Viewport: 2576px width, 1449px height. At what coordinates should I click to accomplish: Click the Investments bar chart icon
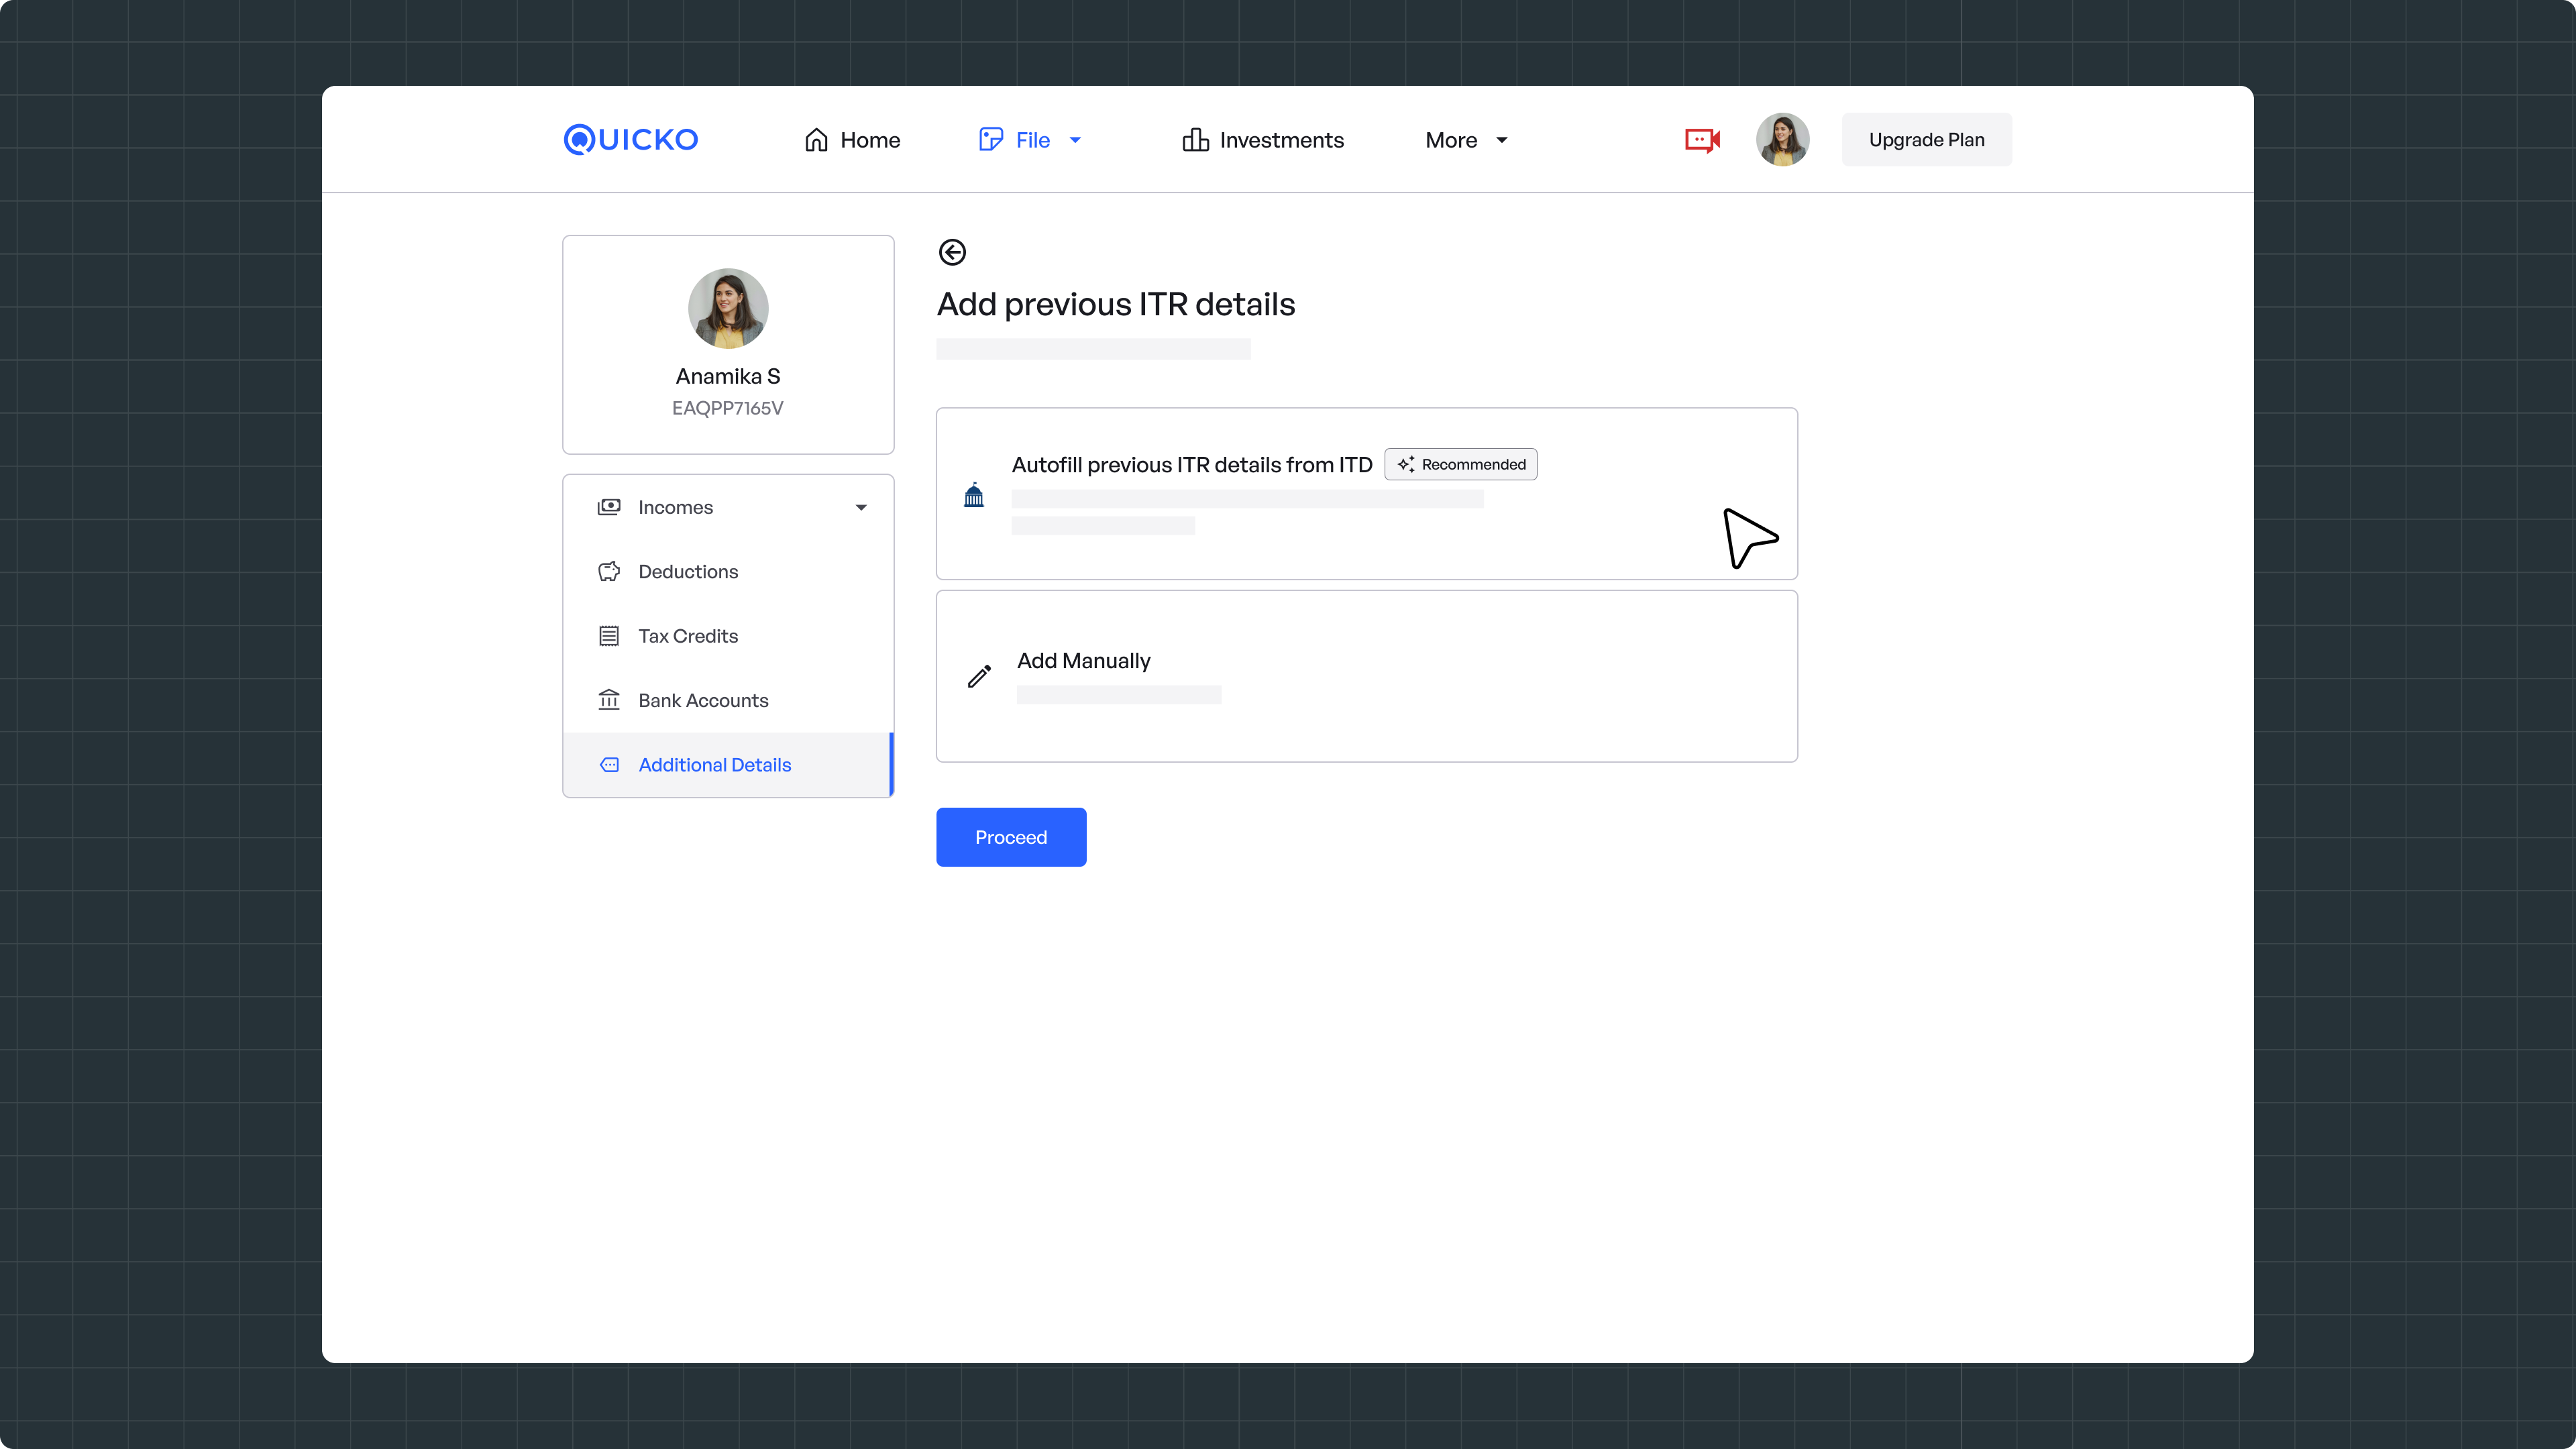pos(1195,139)
